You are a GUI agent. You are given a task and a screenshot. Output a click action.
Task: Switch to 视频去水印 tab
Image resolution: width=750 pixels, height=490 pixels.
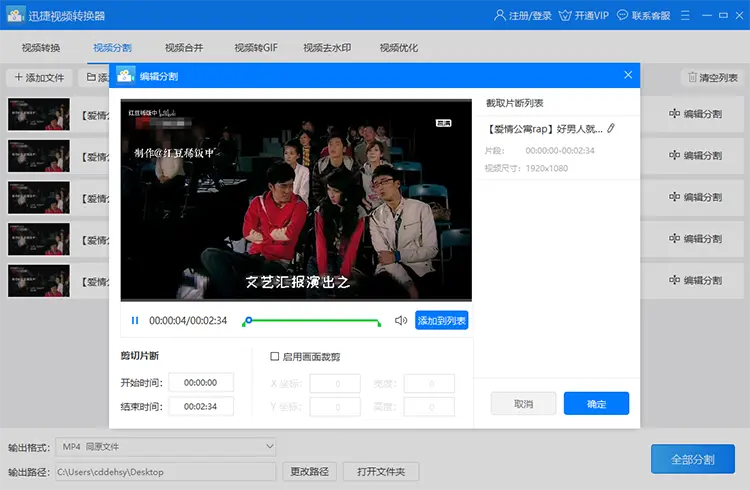click(x=327, y=48)
